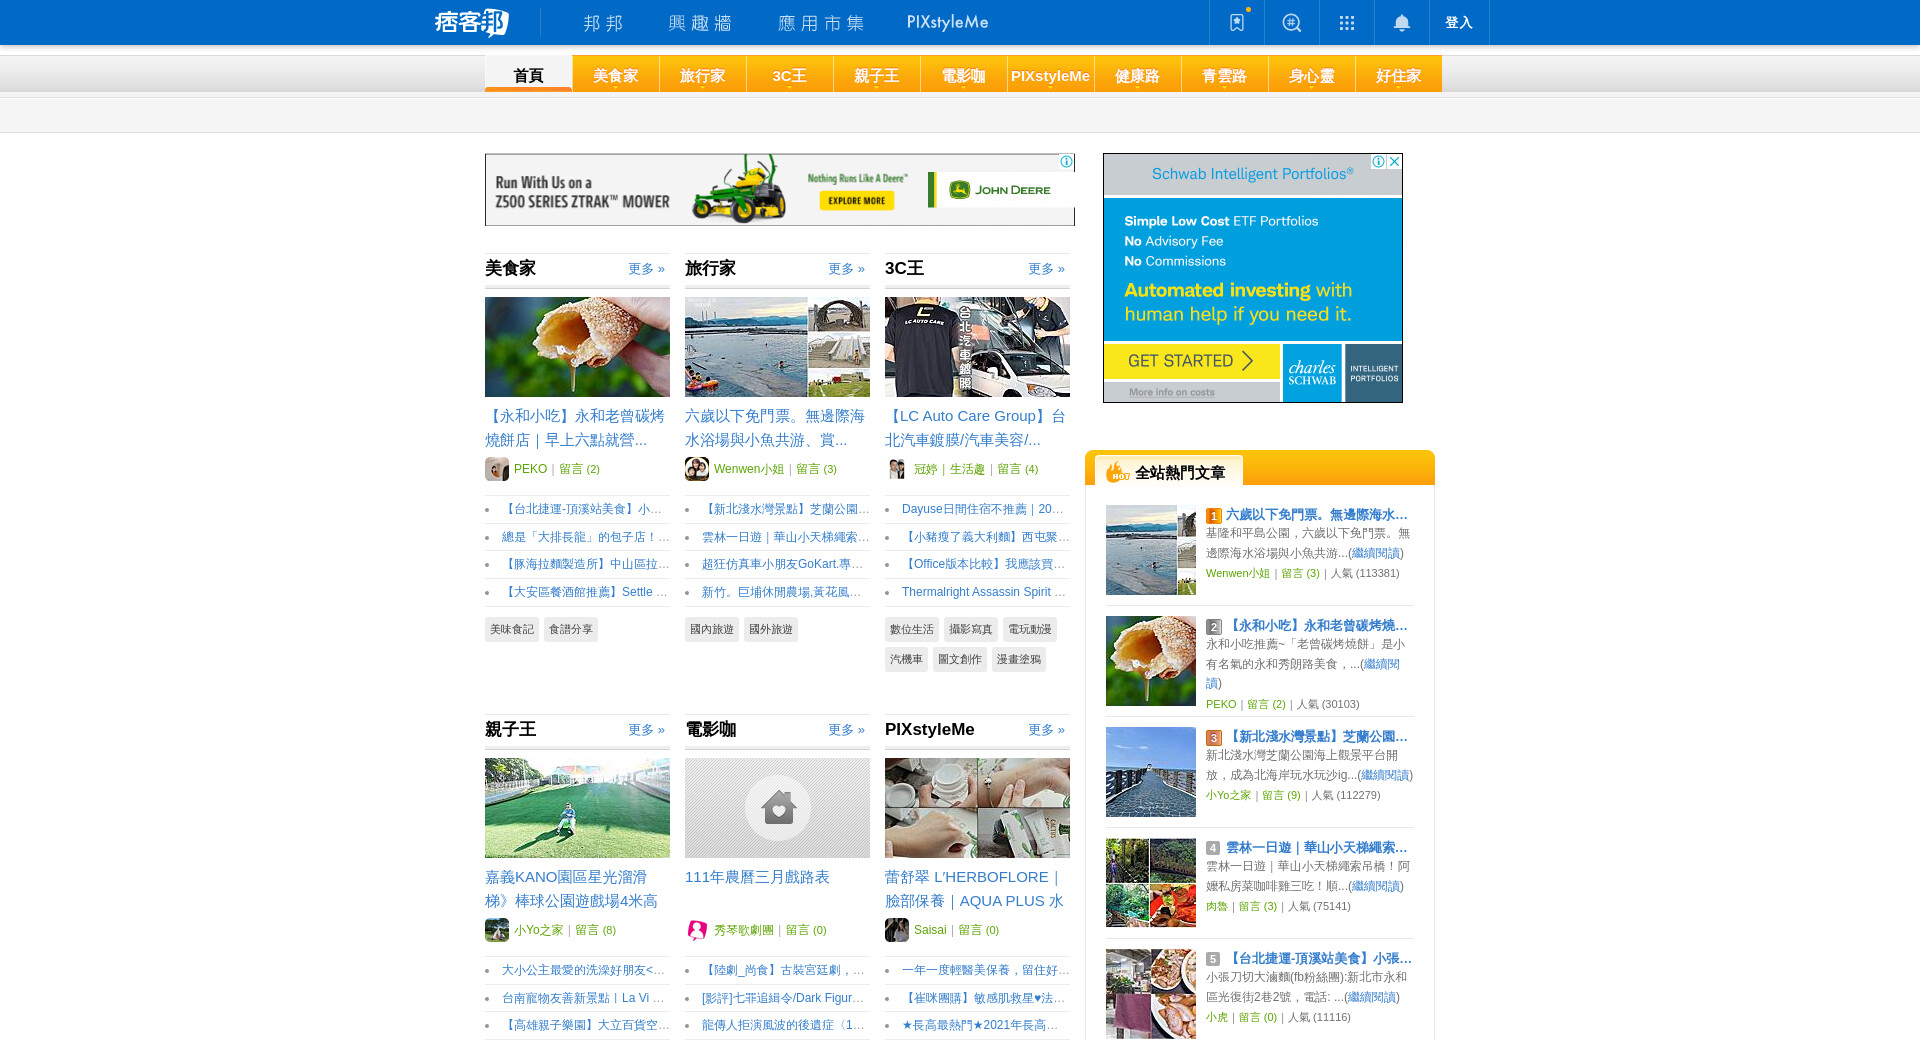Screen dimensions: 1920x1040
Task: Open hot article #1 thumbnail
Action: (x=1151, y=550)
